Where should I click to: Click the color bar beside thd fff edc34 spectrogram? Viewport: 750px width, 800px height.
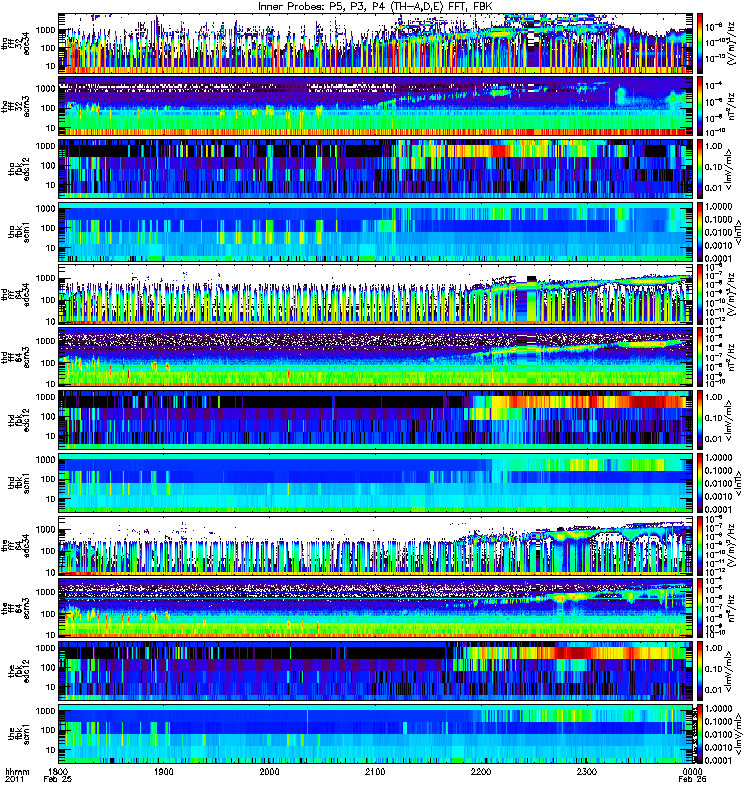tap(699, 294)
